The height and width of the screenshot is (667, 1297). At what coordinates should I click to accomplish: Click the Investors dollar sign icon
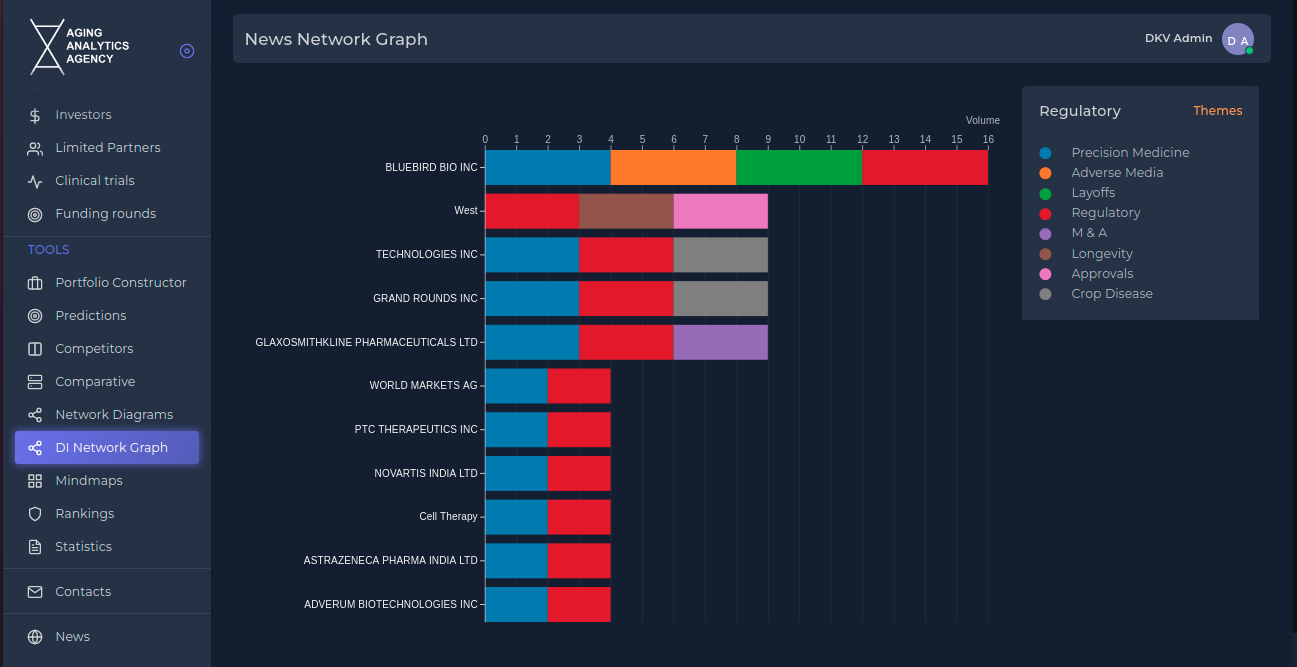pyautogui.click(x=35, y=115)
